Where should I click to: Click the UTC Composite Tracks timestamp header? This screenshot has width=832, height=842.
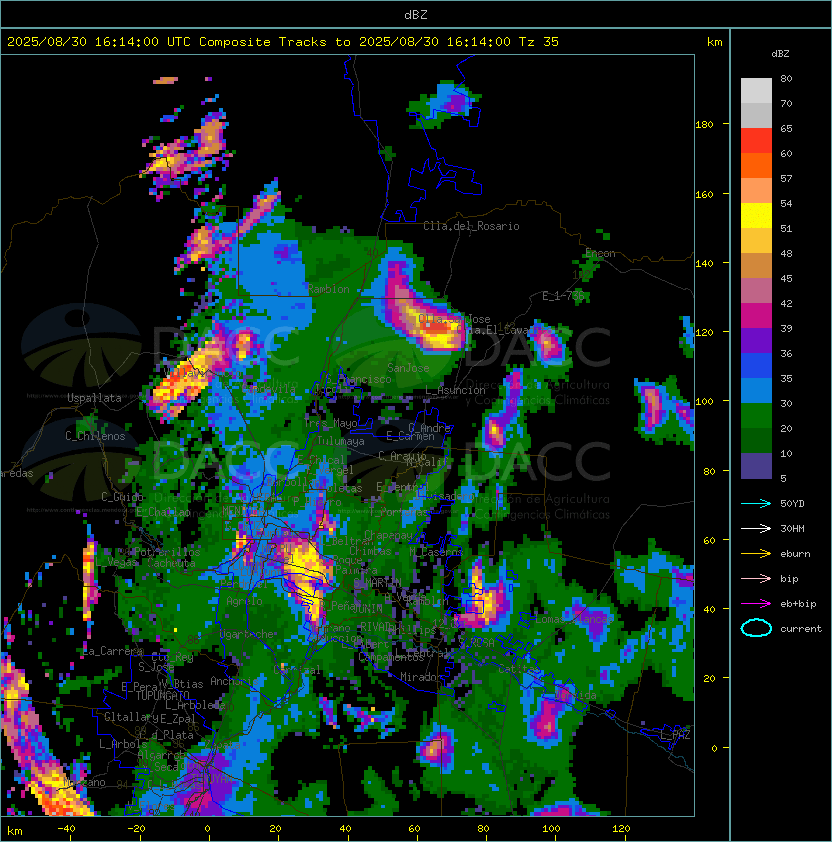pyautogui.click(x=283, y=42)
